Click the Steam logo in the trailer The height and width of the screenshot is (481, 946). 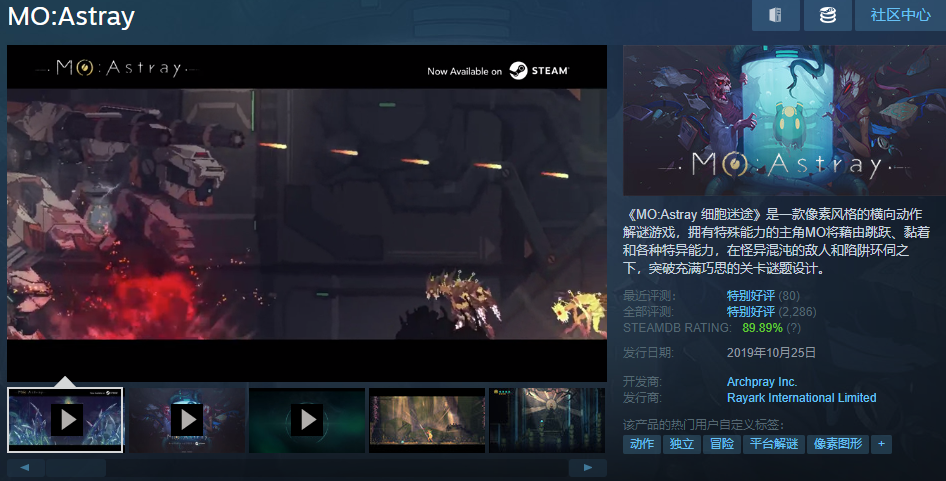pos(539,71)
